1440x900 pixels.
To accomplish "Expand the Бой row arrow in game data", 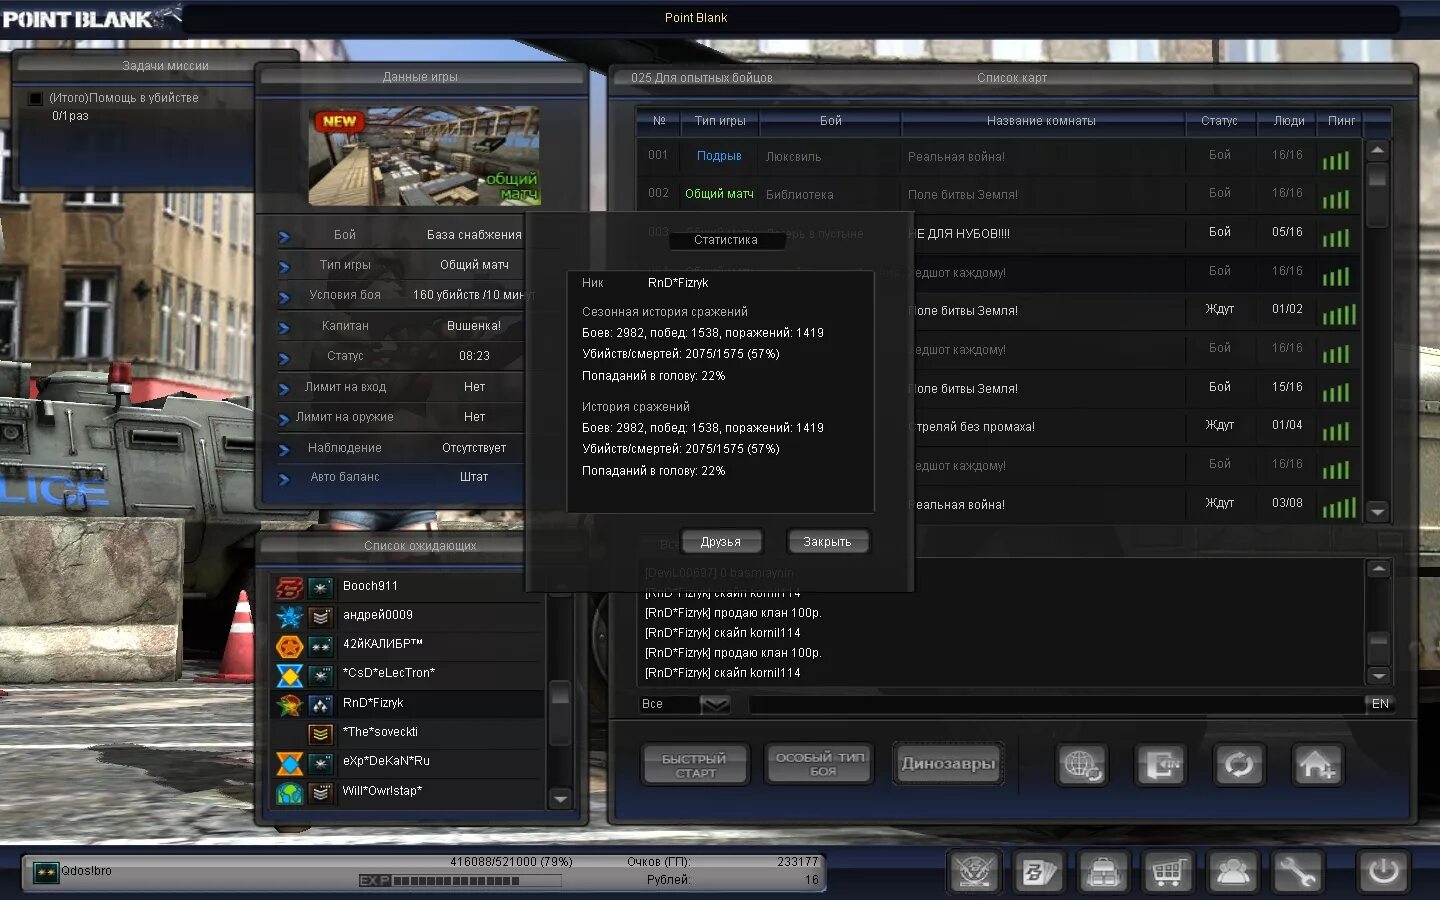I will 285,234.
